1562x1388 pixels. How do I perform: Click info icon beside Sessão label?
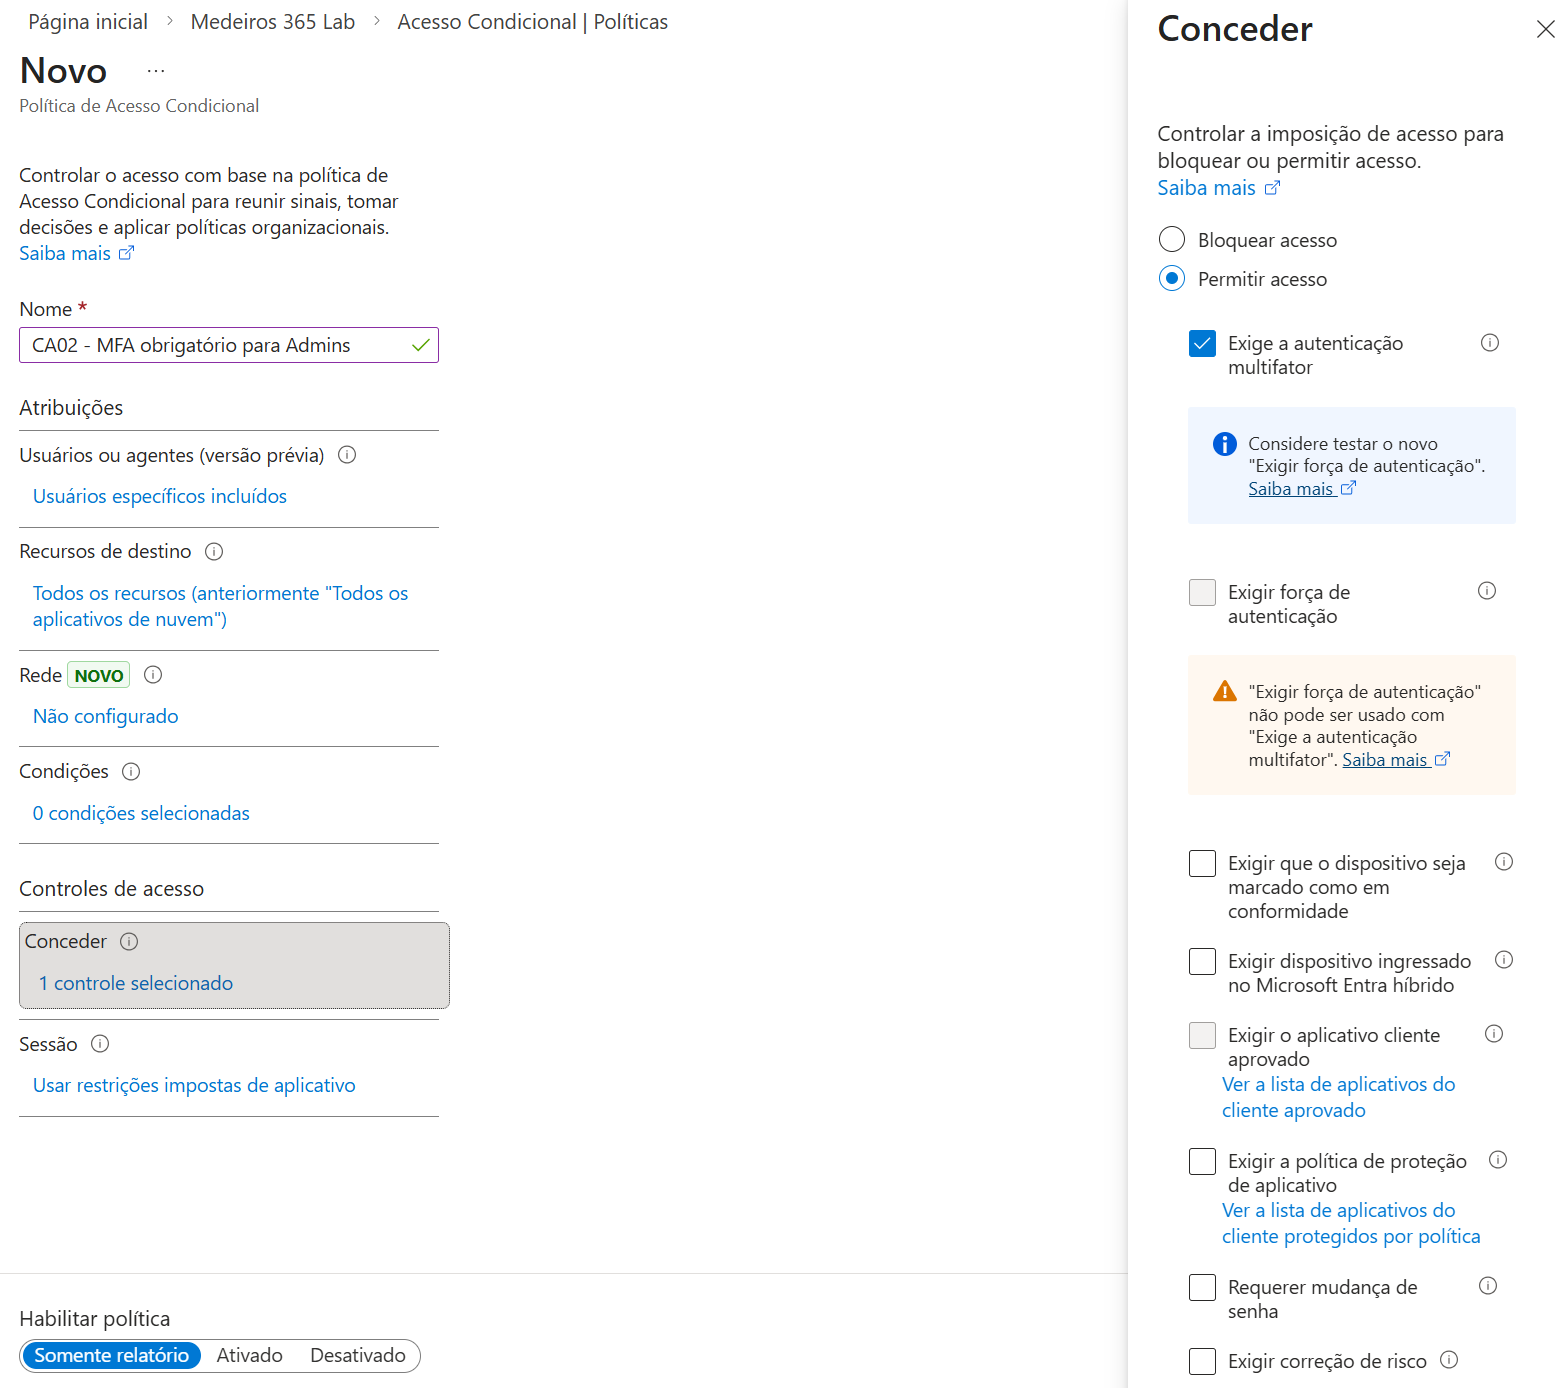point(100,1044)
